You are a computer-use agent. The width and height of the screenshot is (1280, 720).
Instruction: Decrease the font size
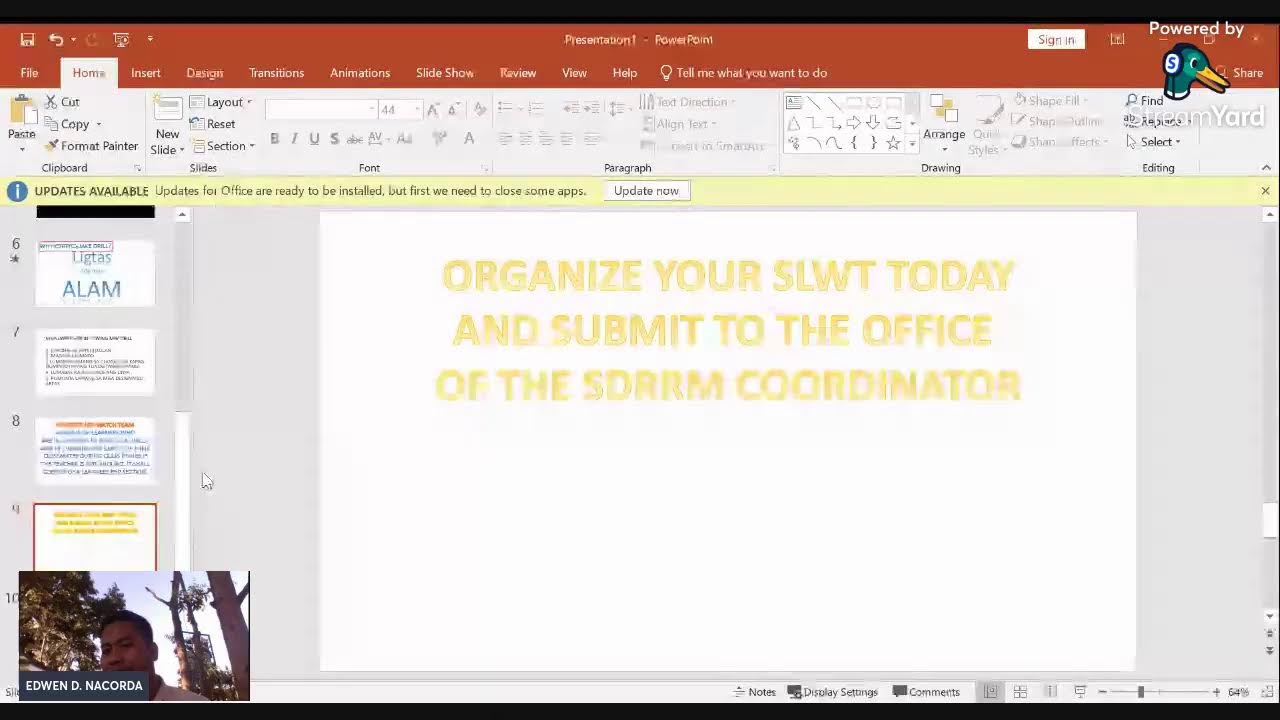(454, 109)
